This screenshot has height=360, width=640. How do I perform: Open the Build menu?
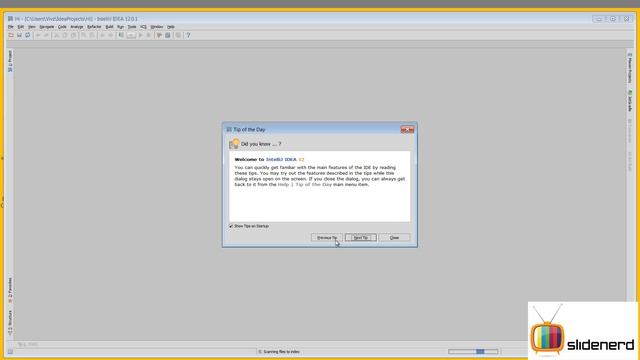(x=109, y=27)
